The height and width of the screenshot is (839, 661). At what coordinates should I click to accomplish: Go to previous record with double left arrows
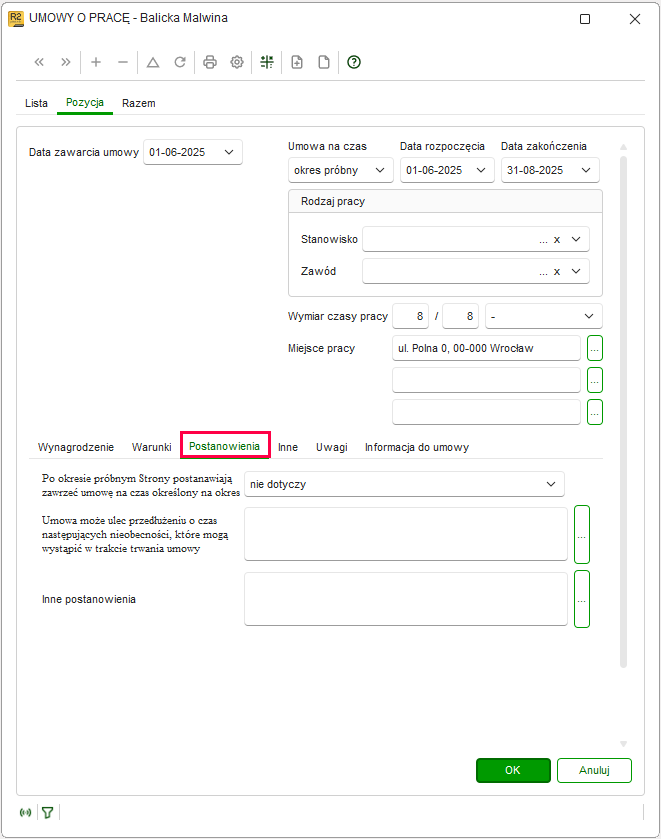tap(39, 62)
